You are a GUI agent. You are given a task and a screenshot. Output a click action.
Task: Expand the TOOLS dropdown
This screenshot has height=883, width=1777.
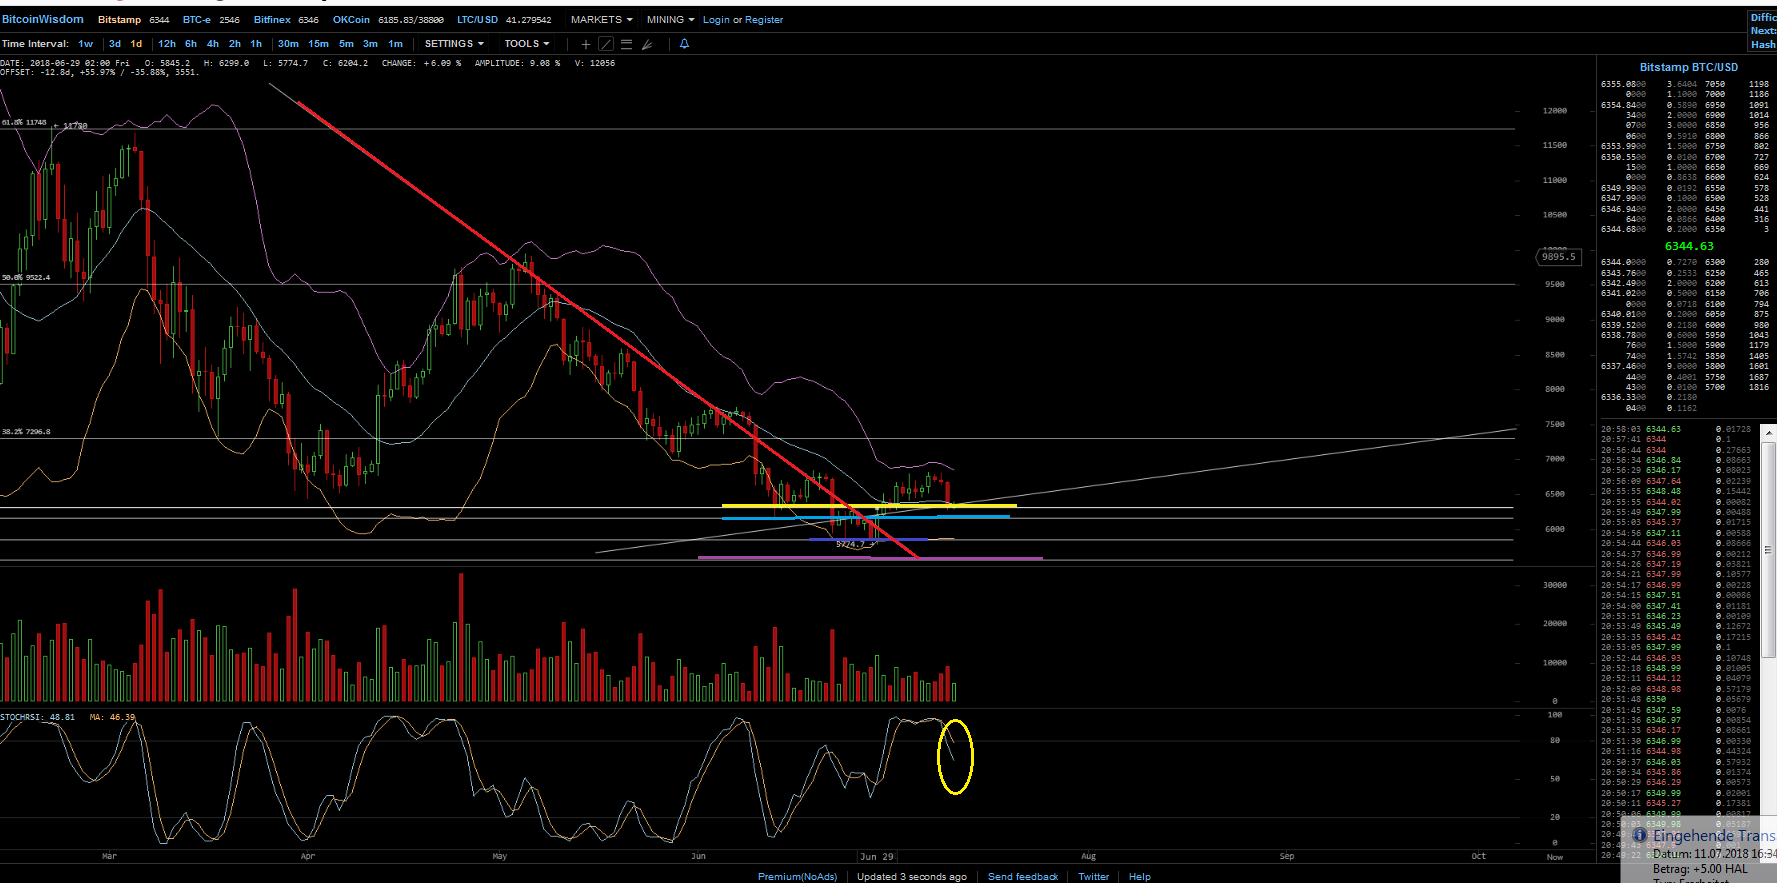(x=527, y=44)
